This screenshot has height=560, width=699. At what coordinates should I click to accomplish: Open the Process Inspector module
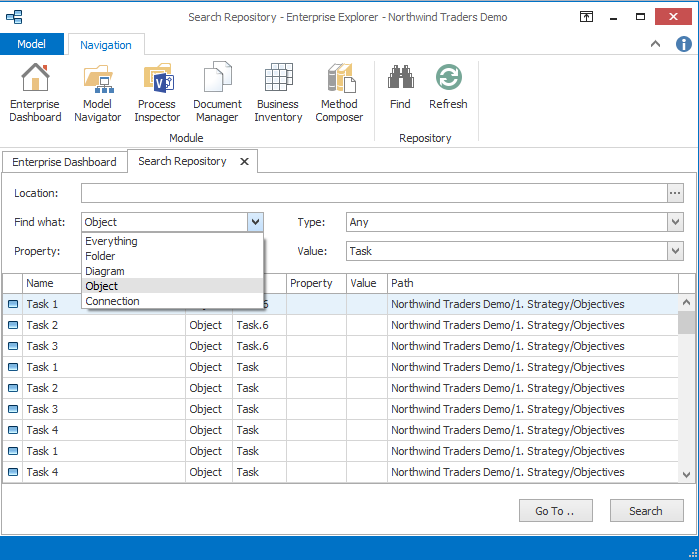click(x=157, y=92)
